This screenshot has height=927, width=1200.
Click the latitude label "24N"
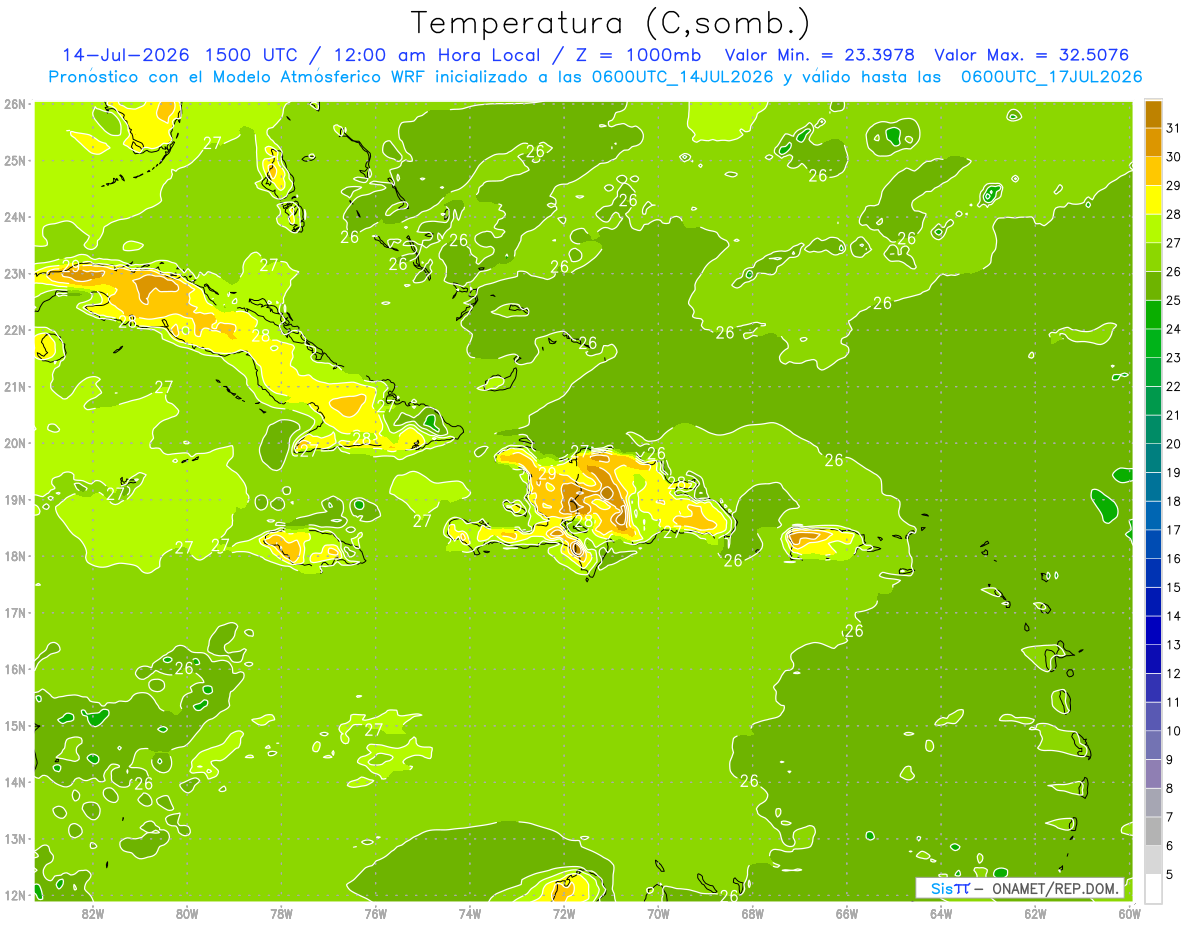pyautogui.click(x=15, y=217)
